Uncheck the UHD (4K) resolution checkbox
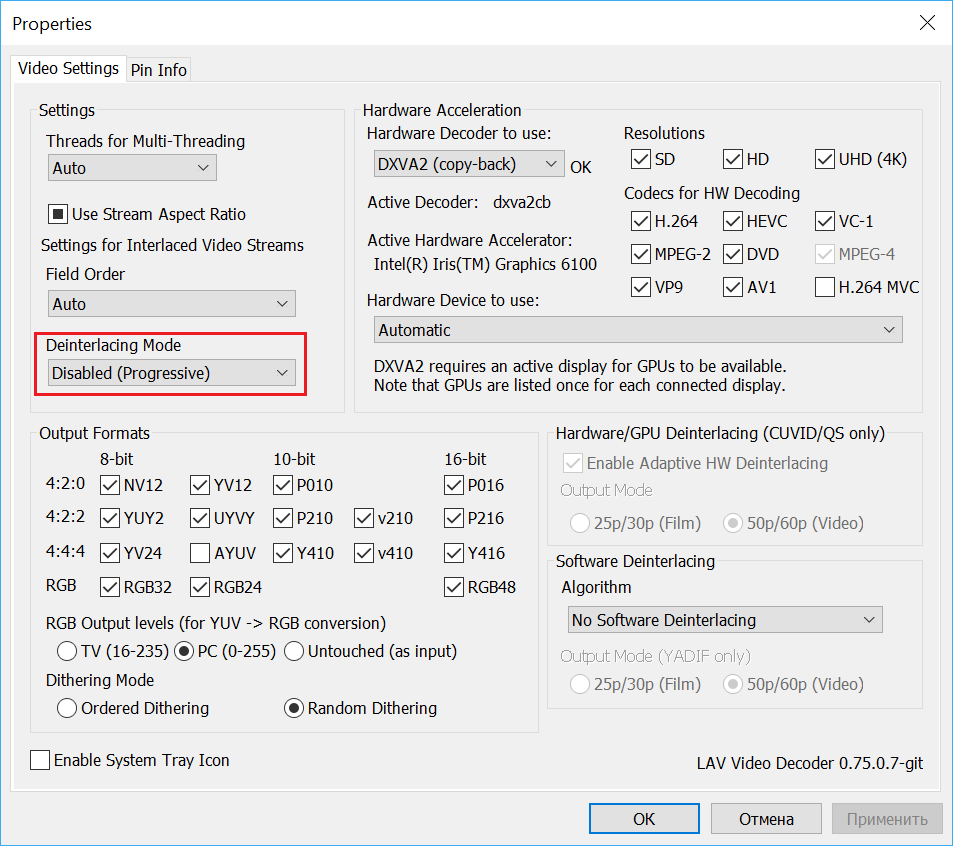 pyautogui.click(x=825, y=159)
